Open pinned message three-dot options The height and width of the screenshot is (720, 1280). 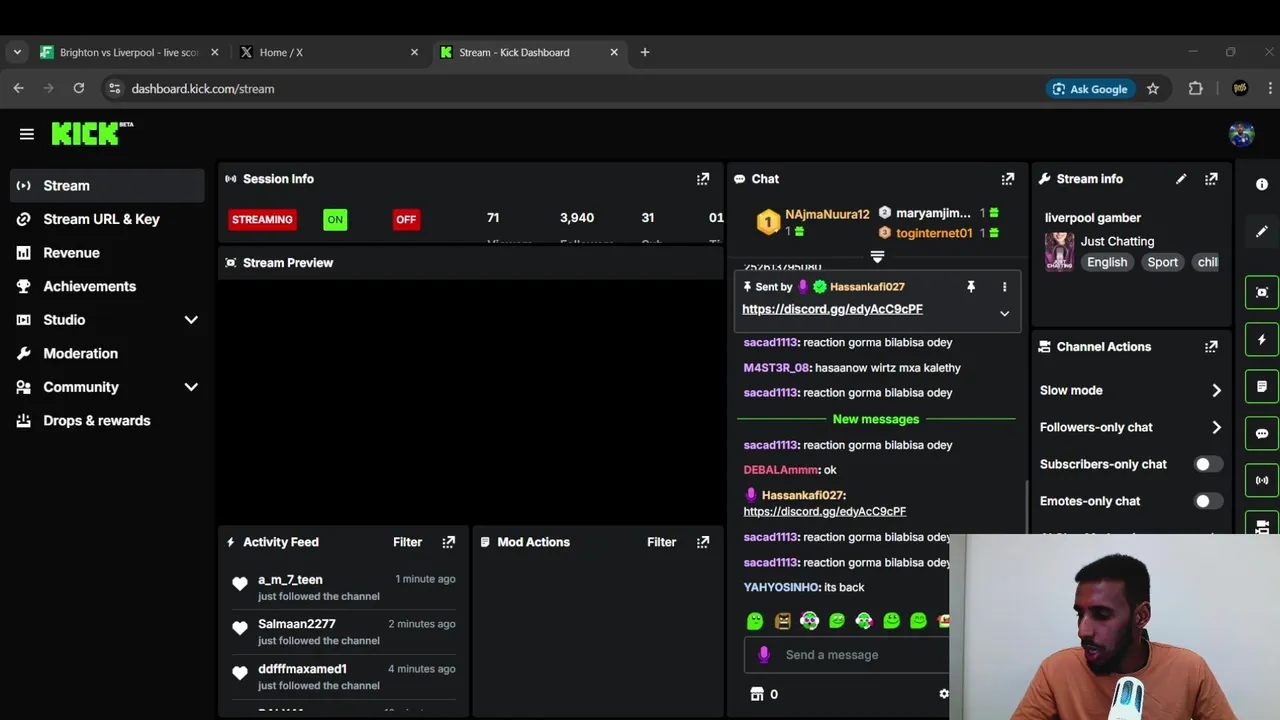pos(1004,287)
